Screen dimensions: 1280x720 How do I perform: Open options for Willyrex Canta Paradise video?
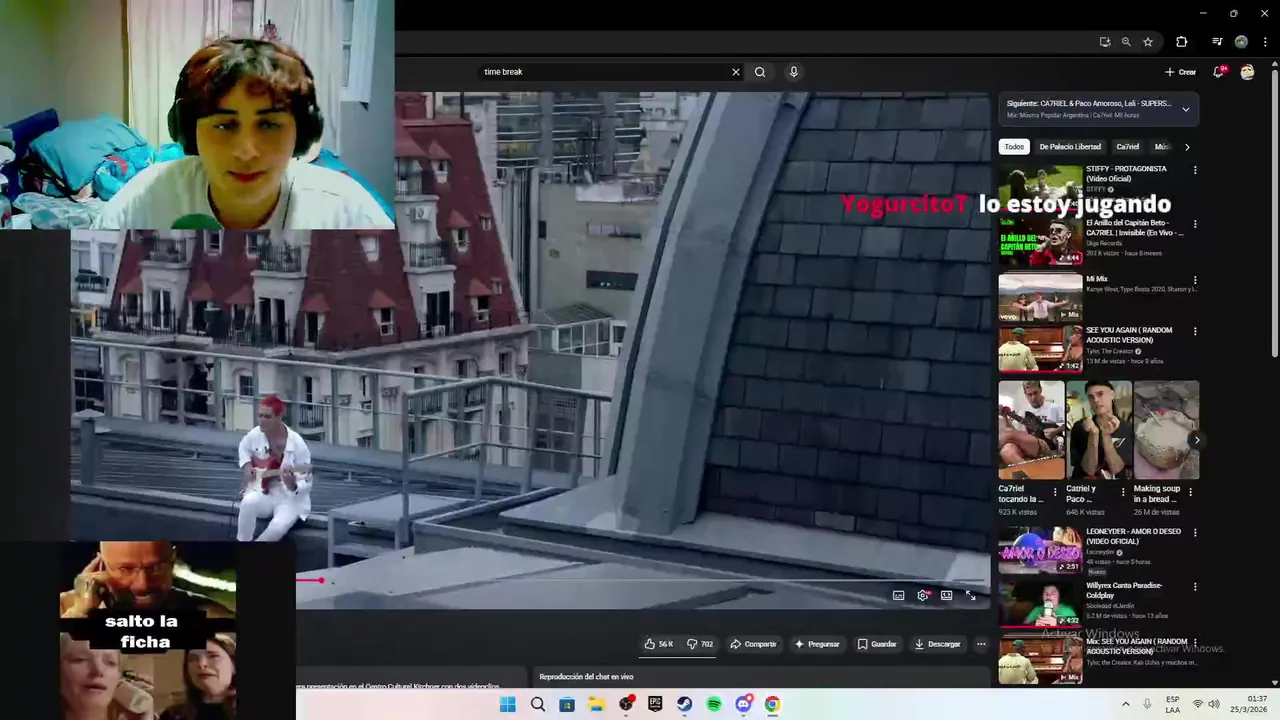[1195, 587]
